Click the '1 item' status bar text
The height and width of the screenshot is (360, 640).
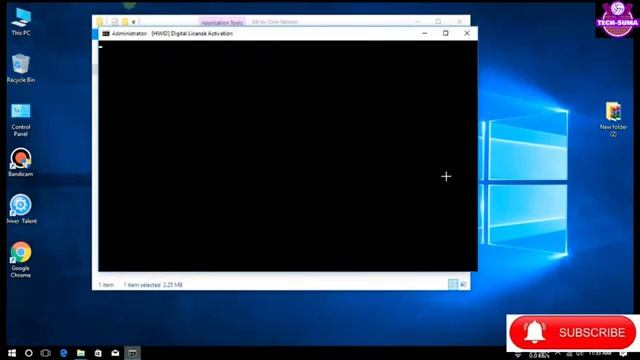tap(106, 285)
